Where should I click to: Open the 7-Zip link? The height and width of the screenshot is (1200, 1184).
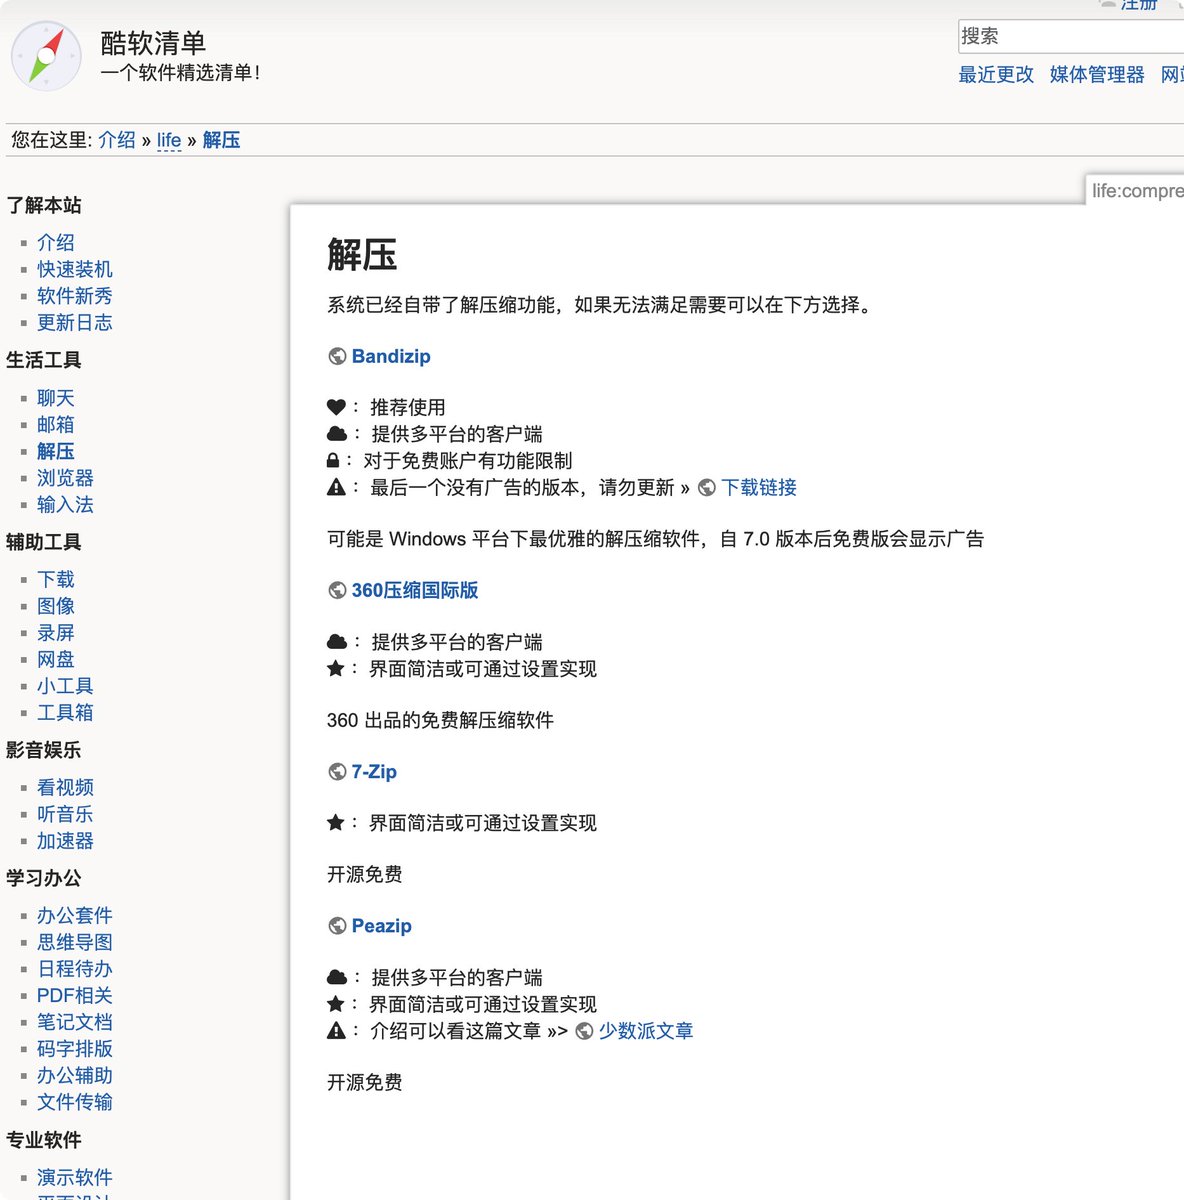click(x=374, y=772)
